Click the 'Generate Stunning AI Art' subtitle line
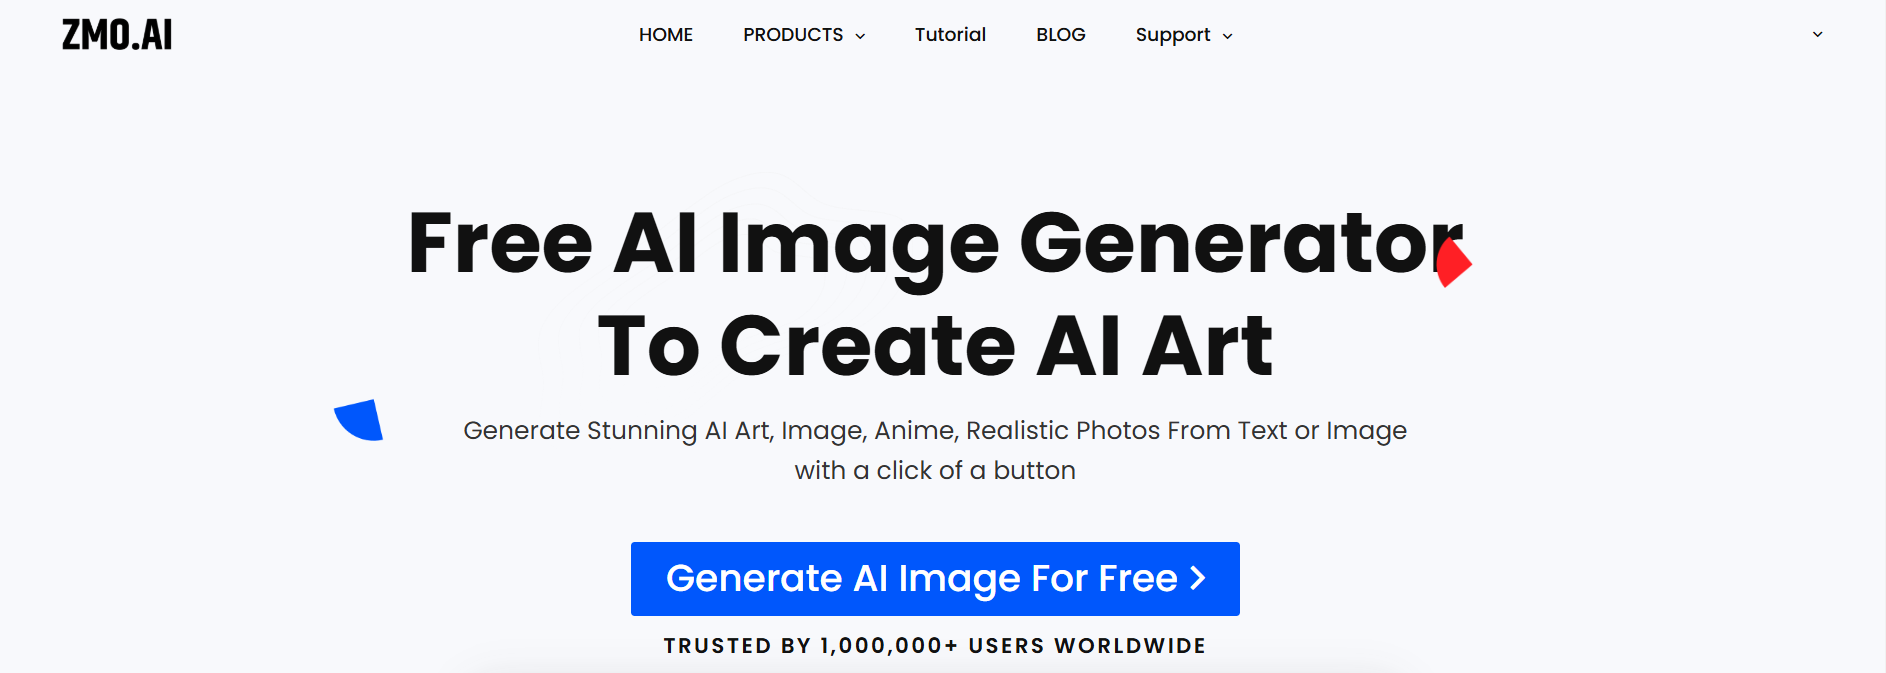The image size is (1886, 673). [x=935, y=431]
